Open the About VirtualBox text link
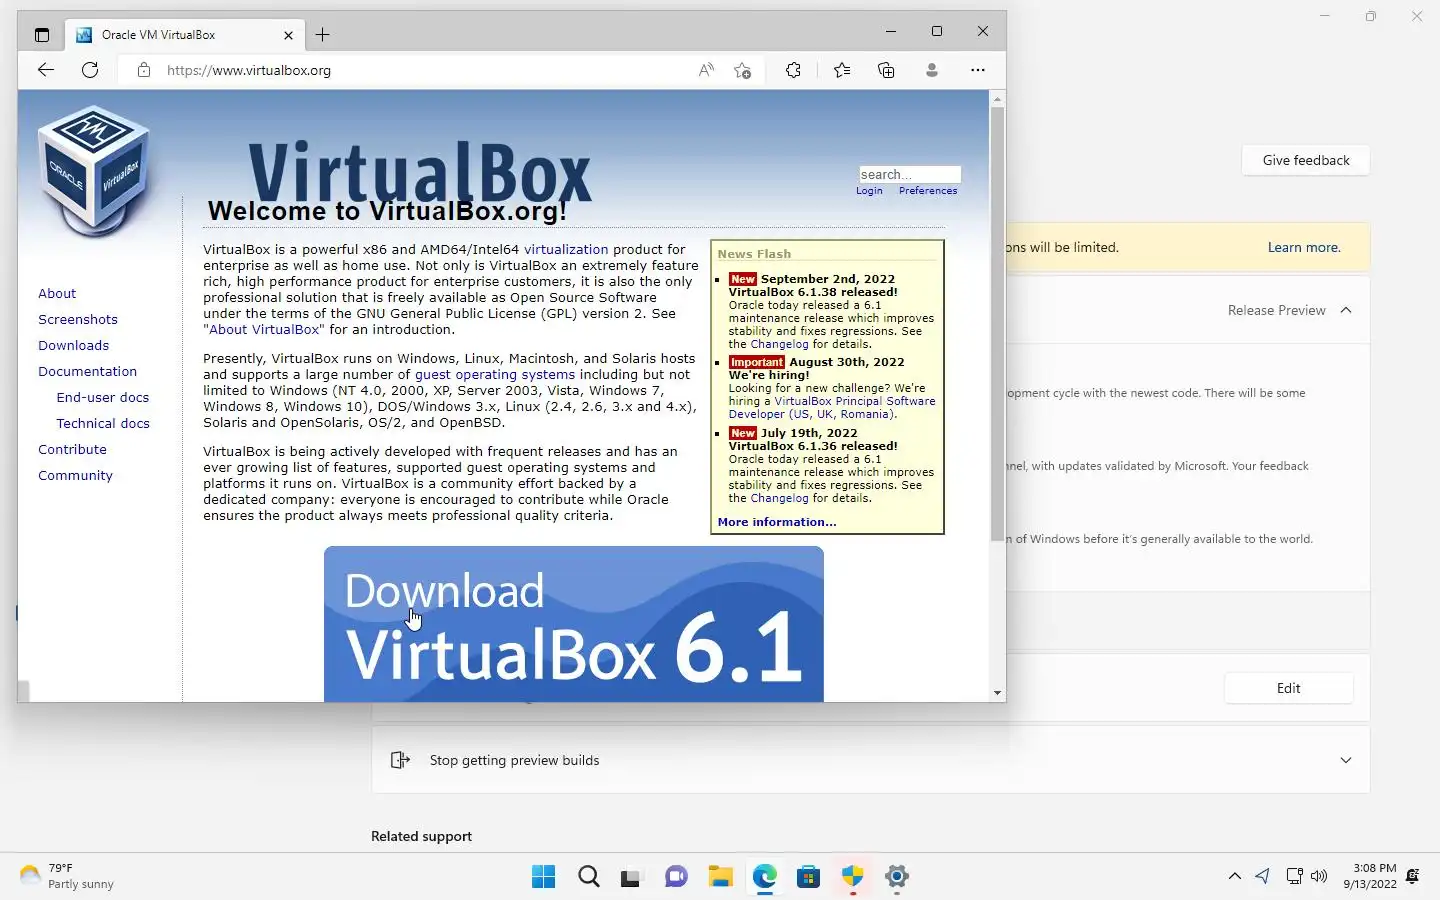Viewport: 1440px width, 900px height. tap(264, 329)
